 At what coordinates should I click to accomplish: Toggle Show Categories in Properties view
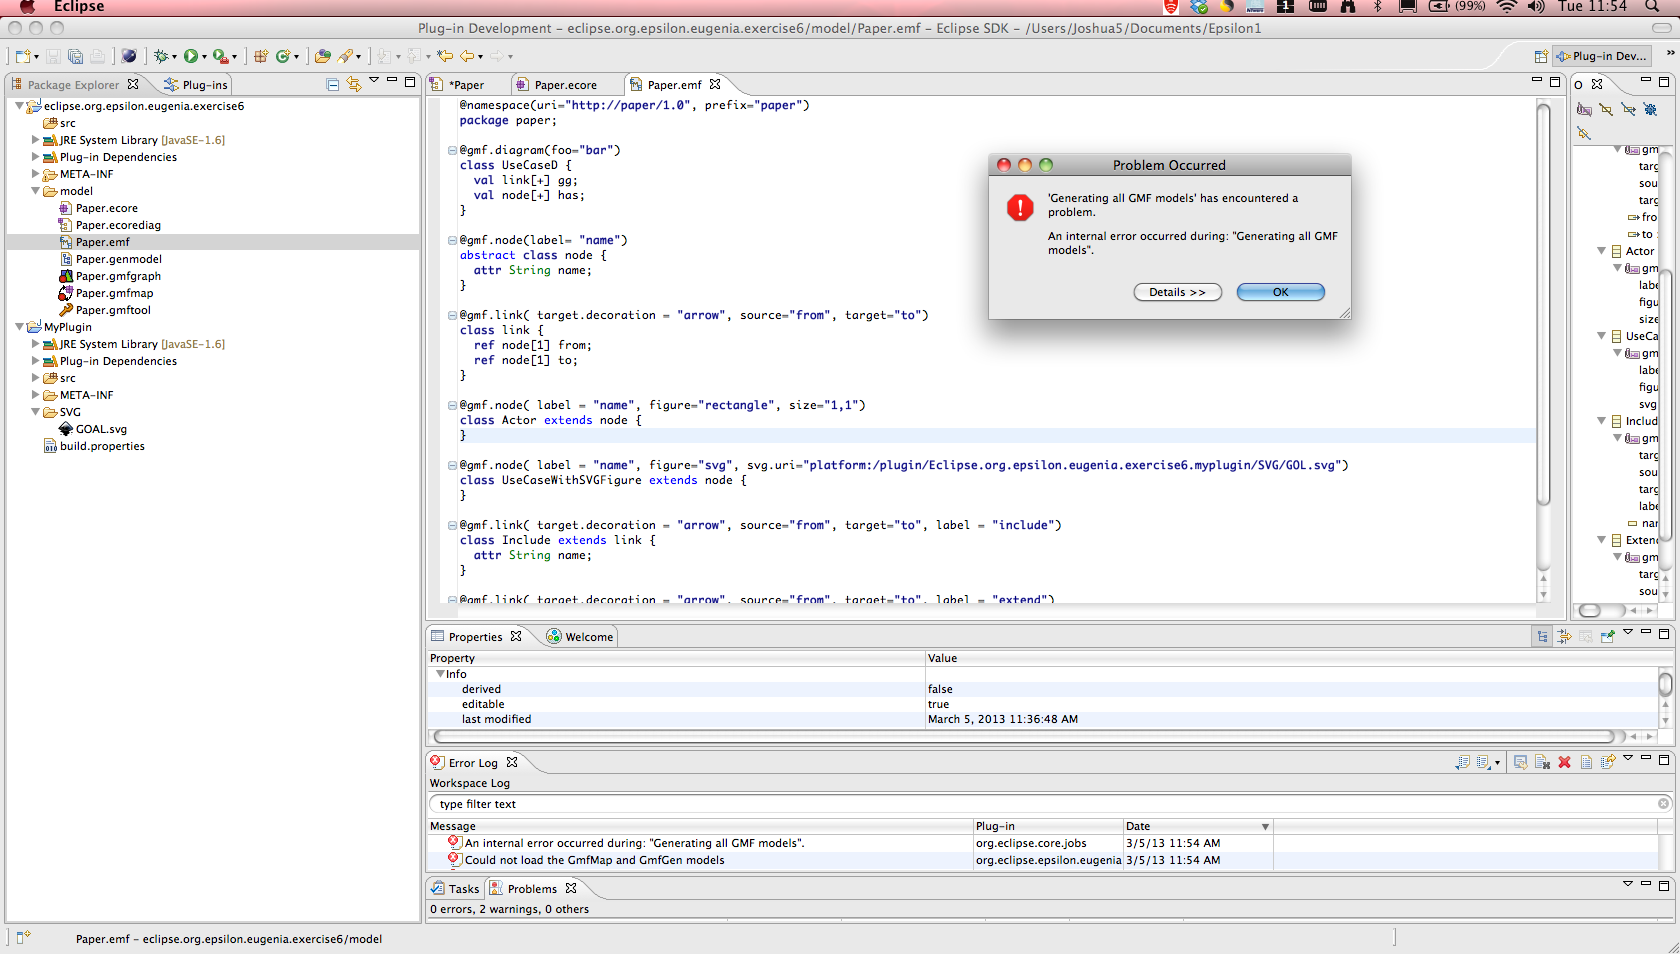click(x=1543, y=637)
